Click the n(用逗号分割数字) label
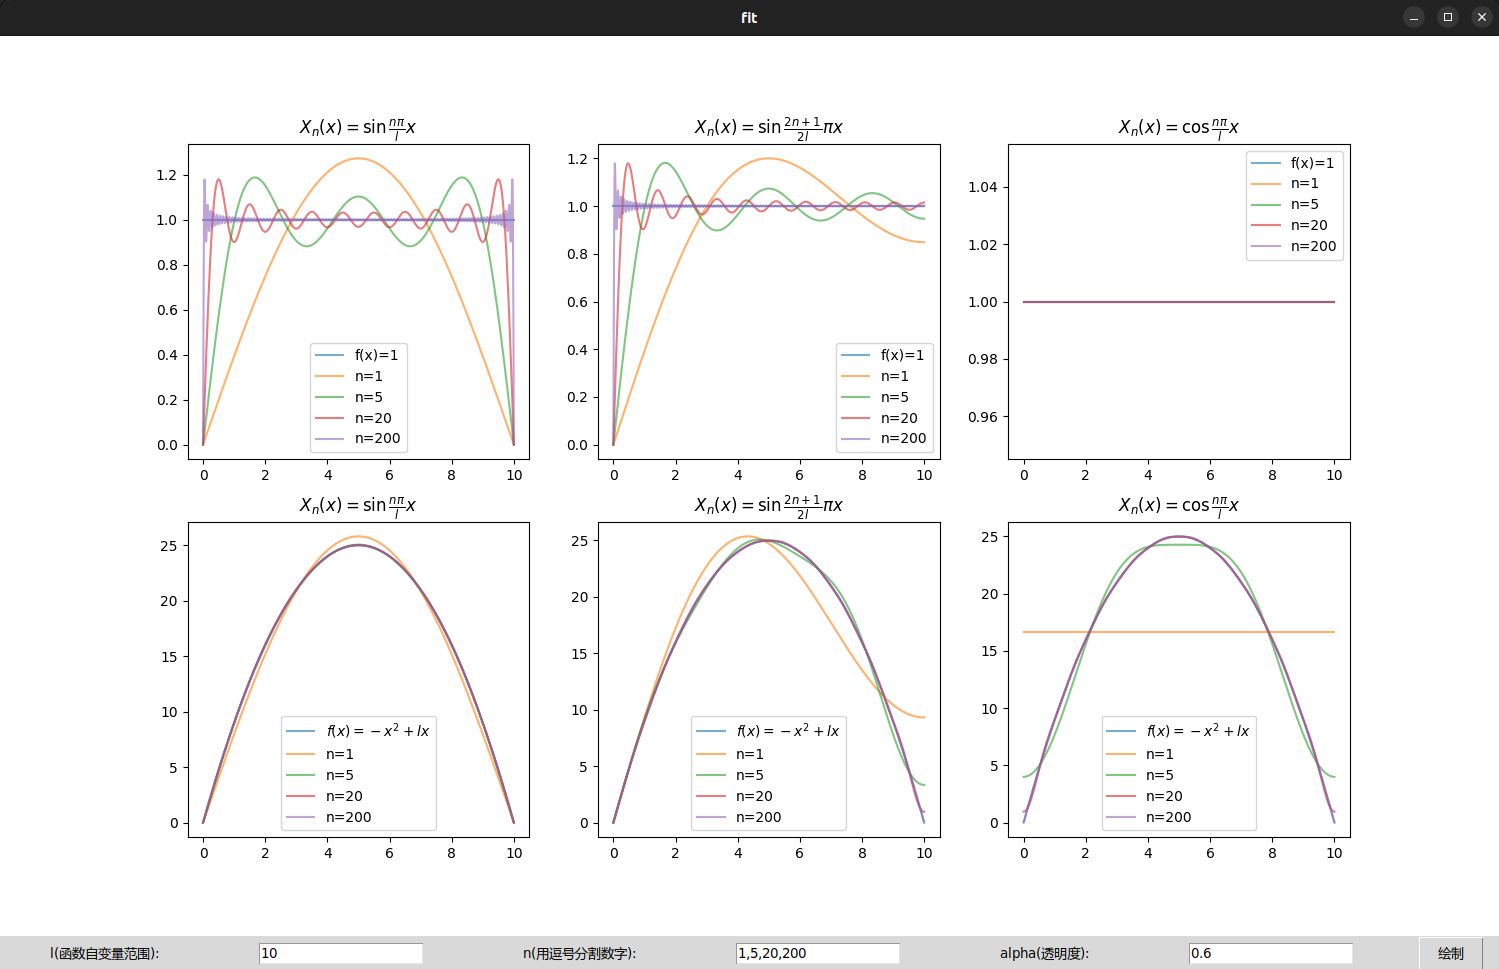This screenshot has width=1499, height=969. [x=580, y=953]
